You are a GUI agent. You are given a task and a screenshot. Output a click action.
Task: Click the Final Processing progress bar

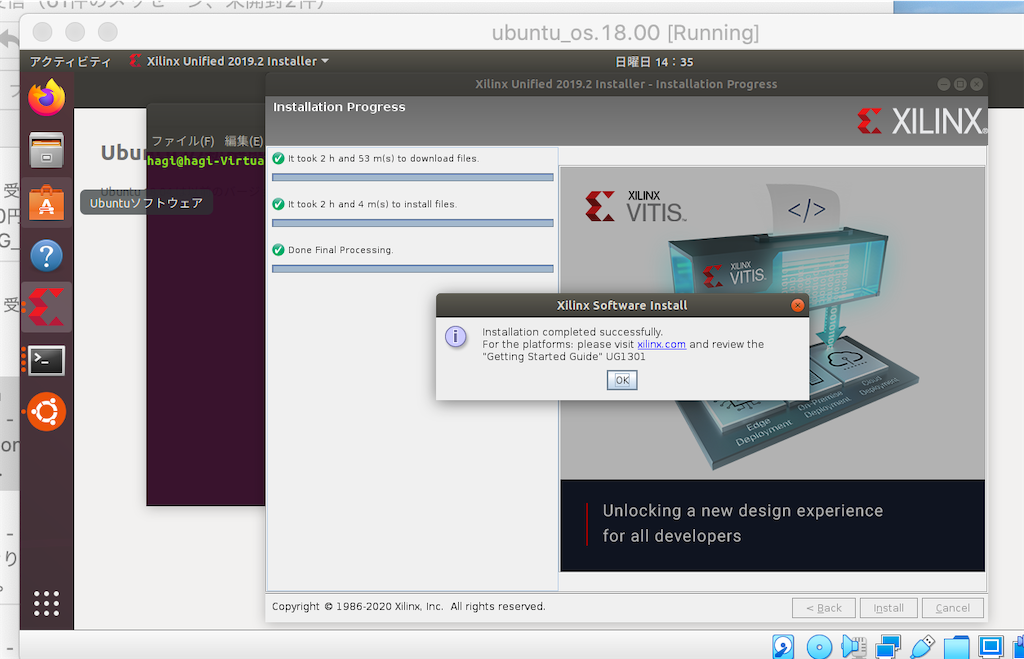[413, 268]
